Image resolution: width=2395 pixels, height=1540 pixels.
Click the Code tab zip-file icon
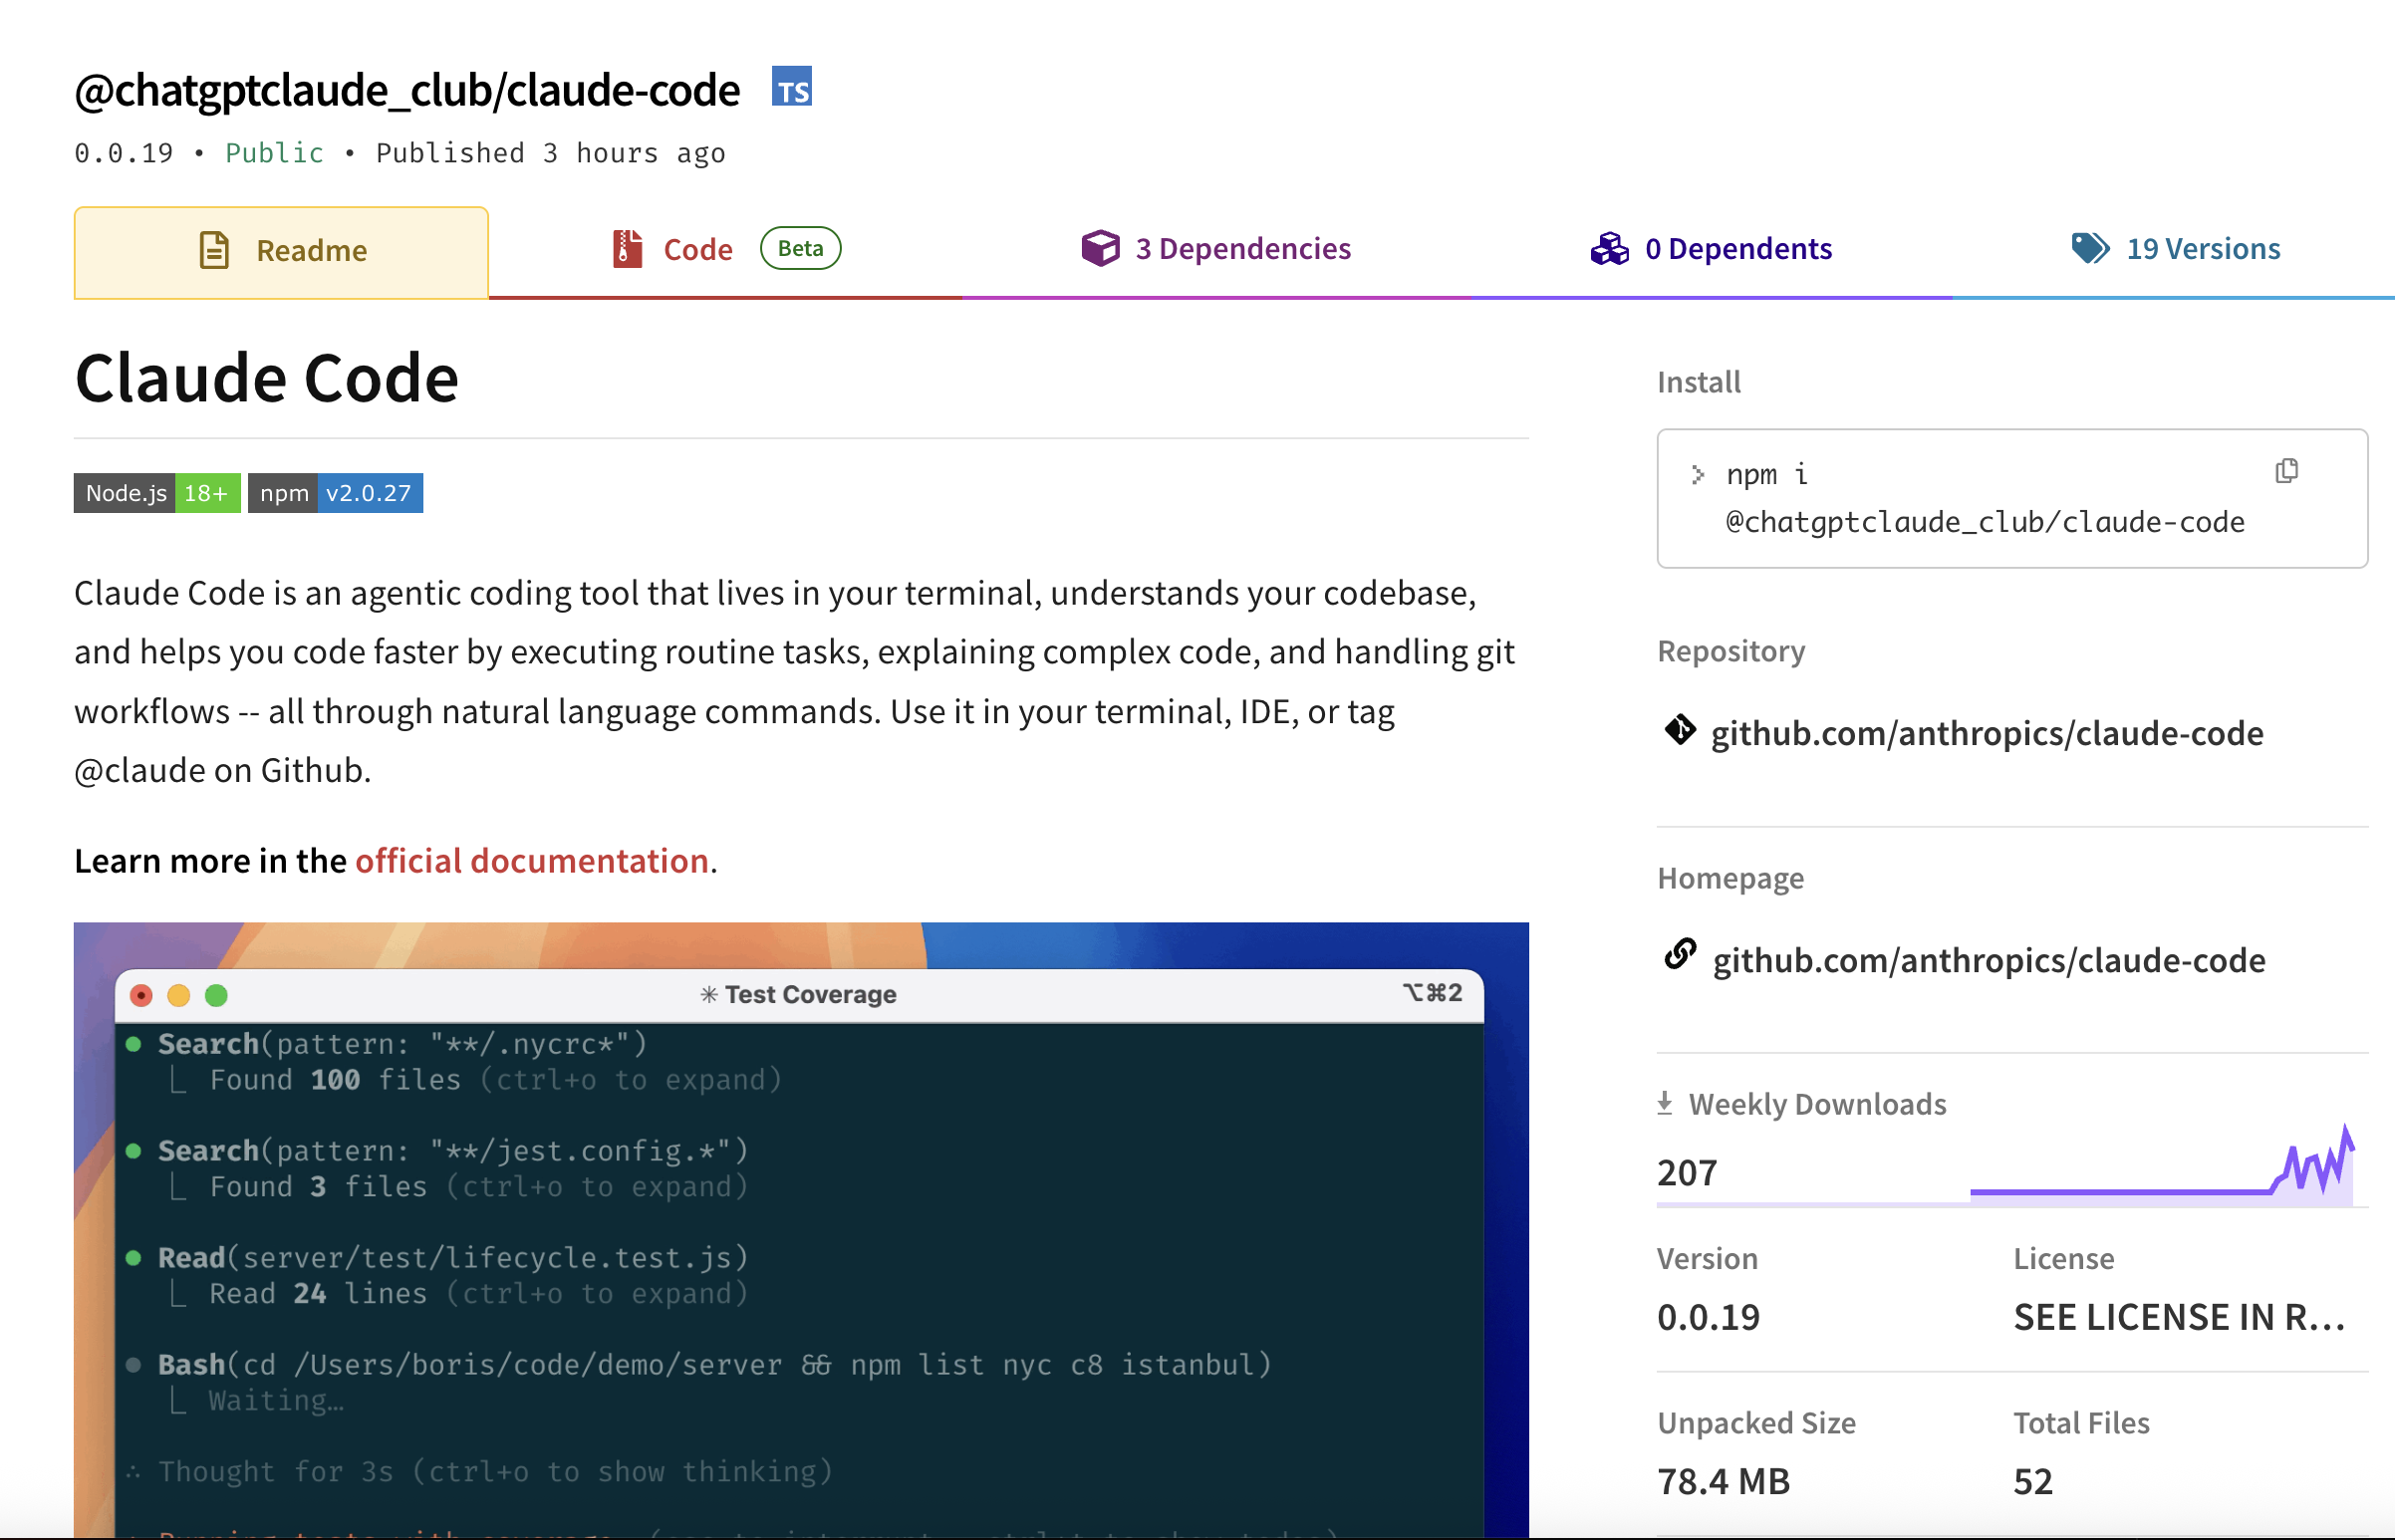tap(627, 248)
